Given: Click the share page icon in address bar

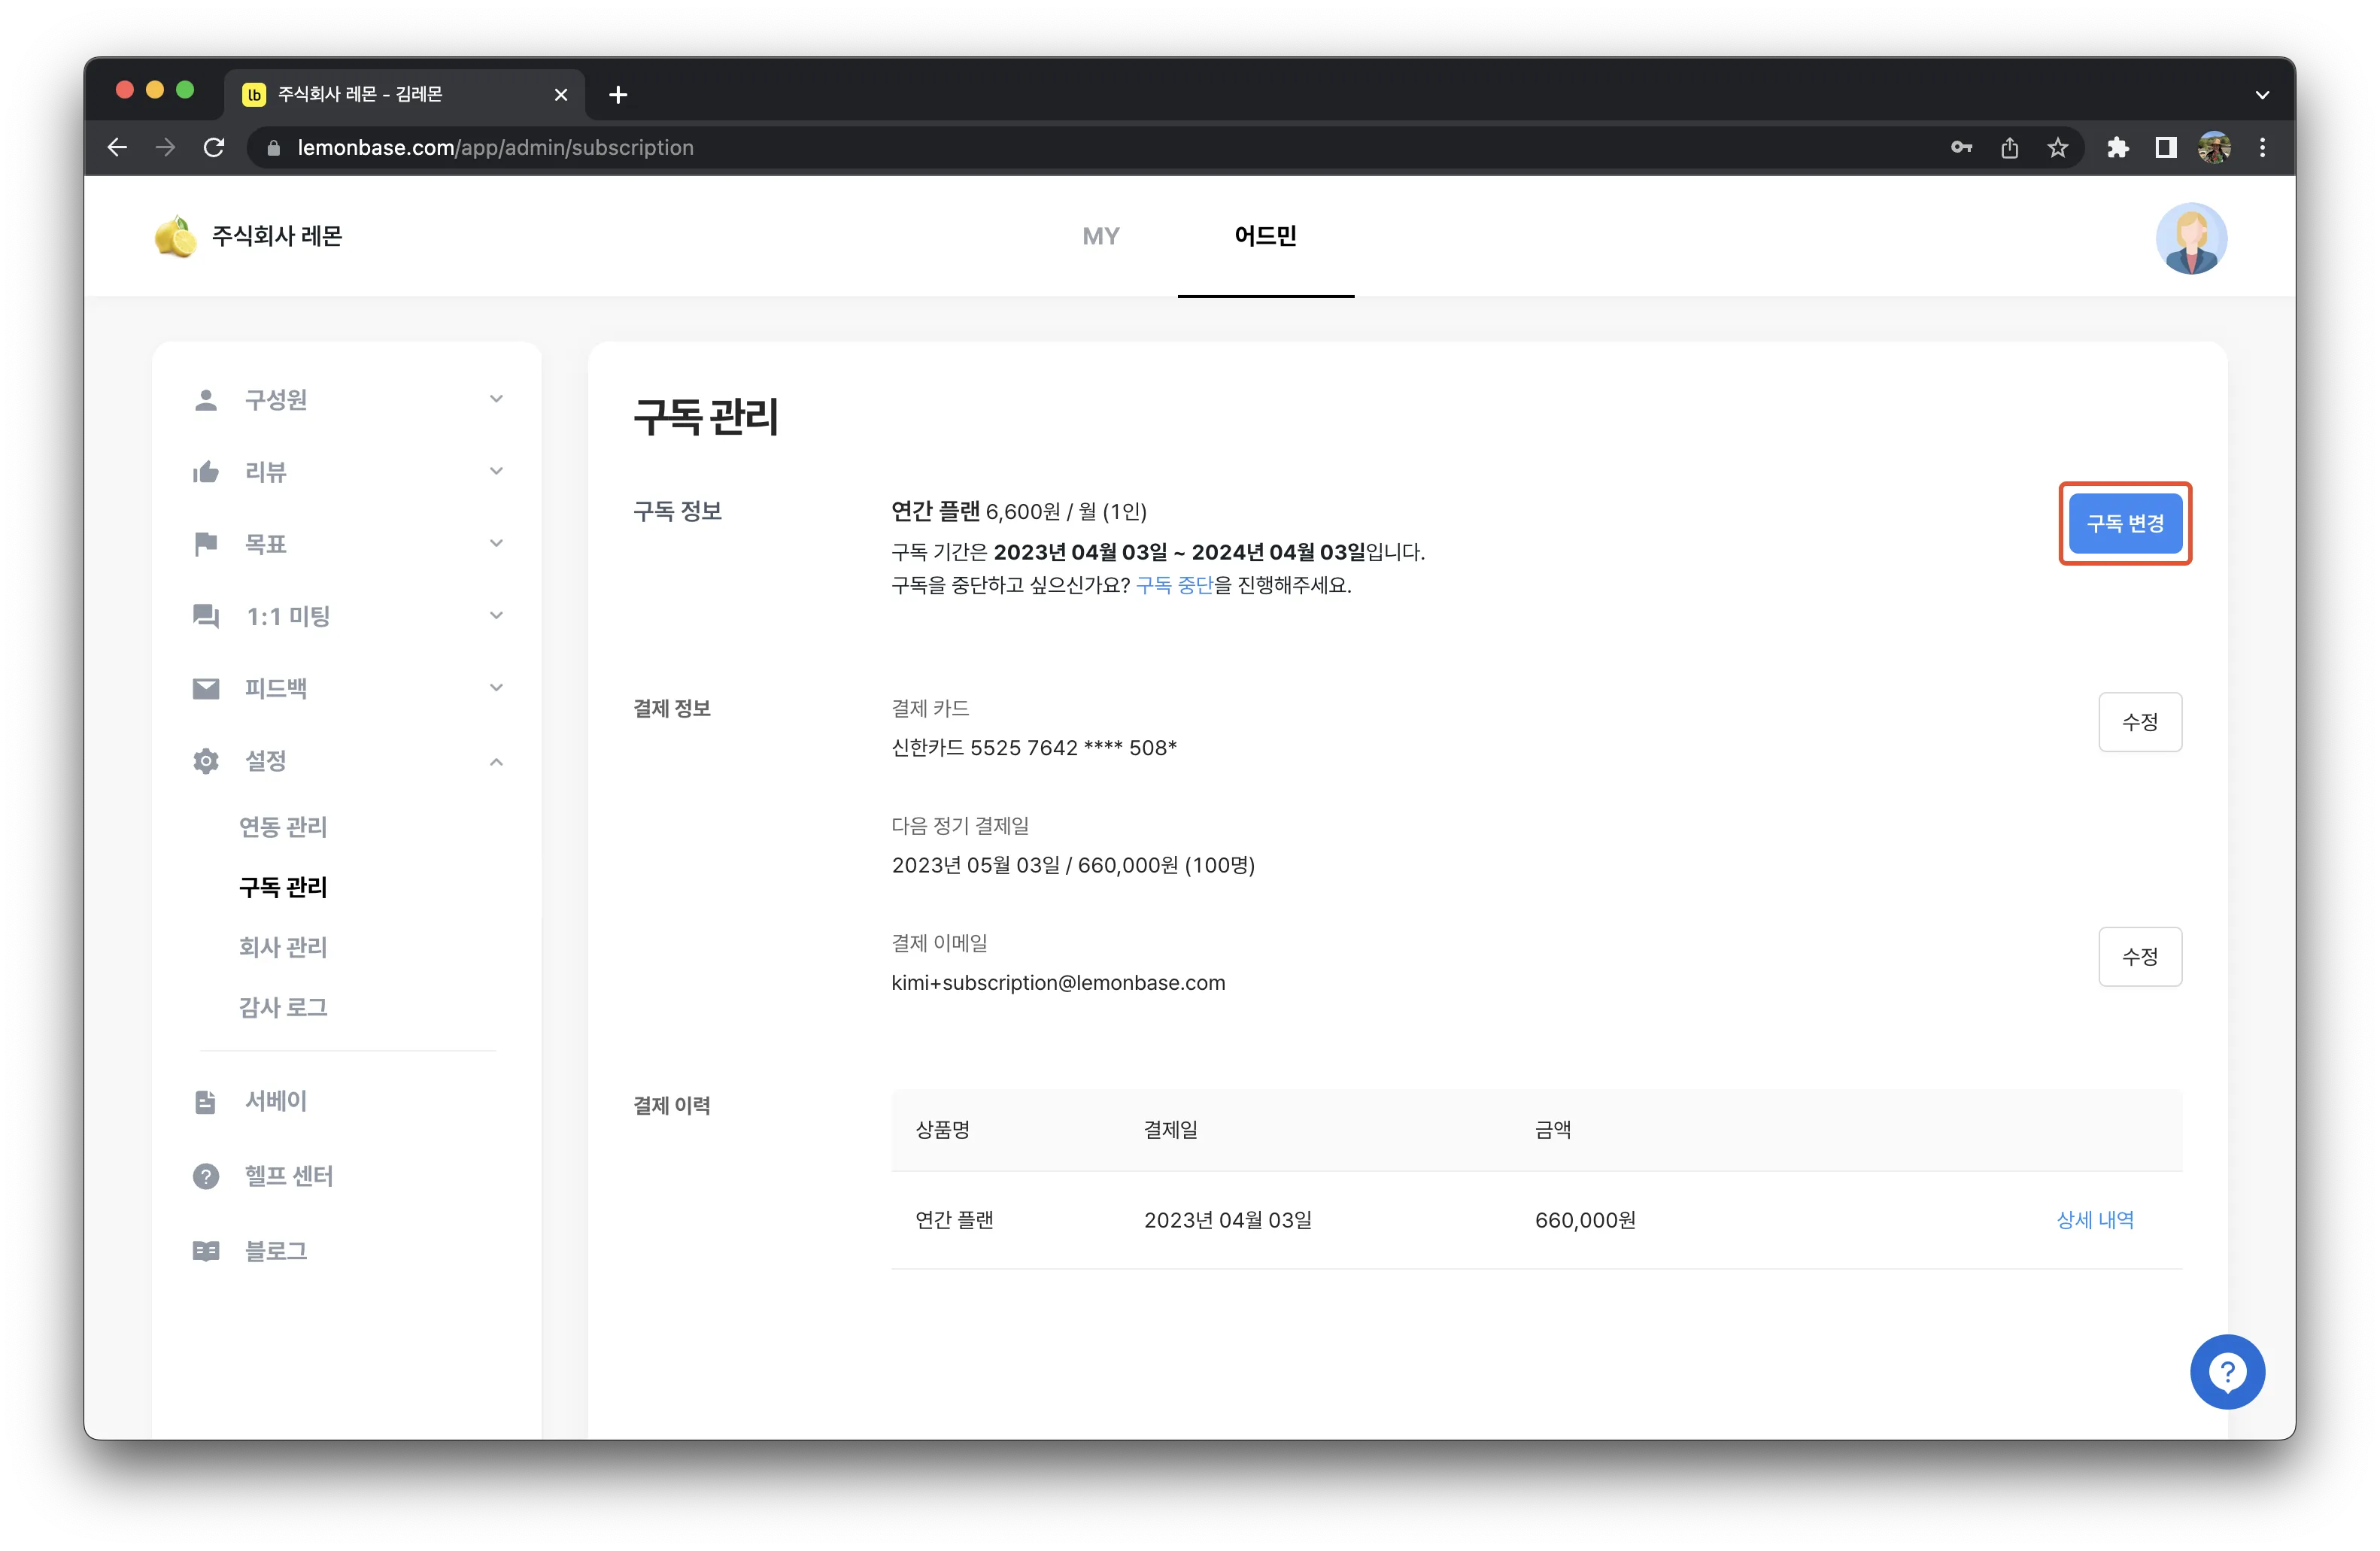Looking at the screenshot, I should [x=2010, y=148].
